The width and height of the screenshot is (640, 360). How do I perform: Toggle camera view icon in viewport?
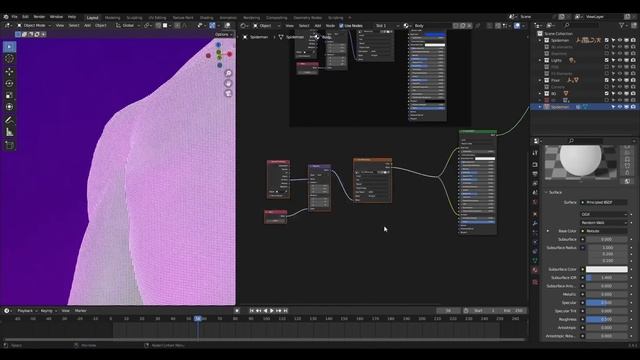click(x=228, y=93)
